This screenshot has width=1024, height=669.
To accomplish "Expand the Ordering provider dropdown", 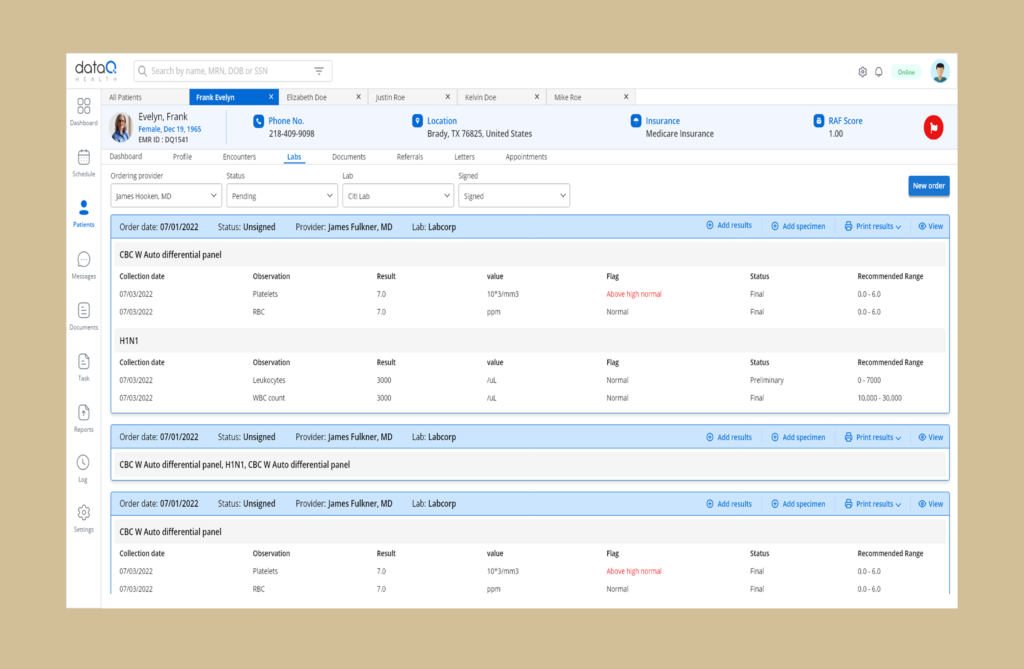I will coord(166,196).
